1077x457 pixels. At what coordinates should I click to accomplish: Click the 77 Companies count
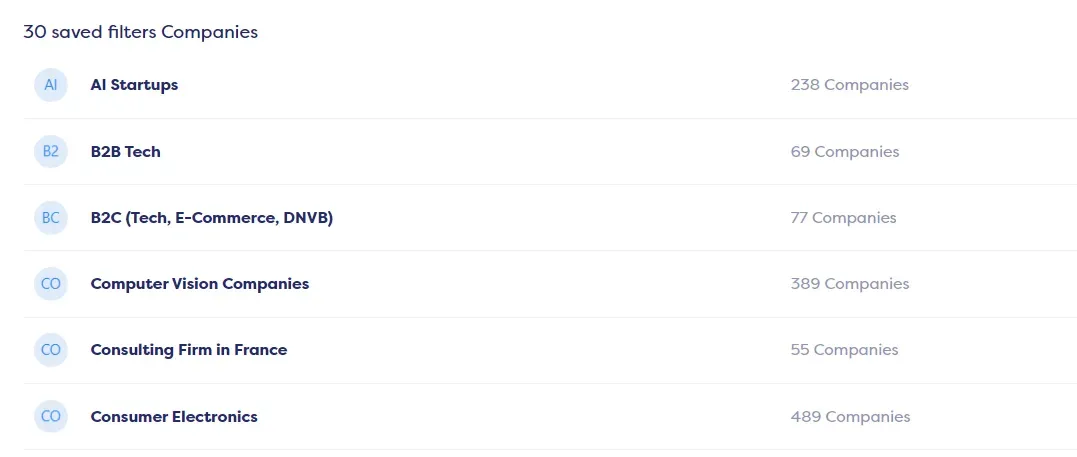pos(843,218)
